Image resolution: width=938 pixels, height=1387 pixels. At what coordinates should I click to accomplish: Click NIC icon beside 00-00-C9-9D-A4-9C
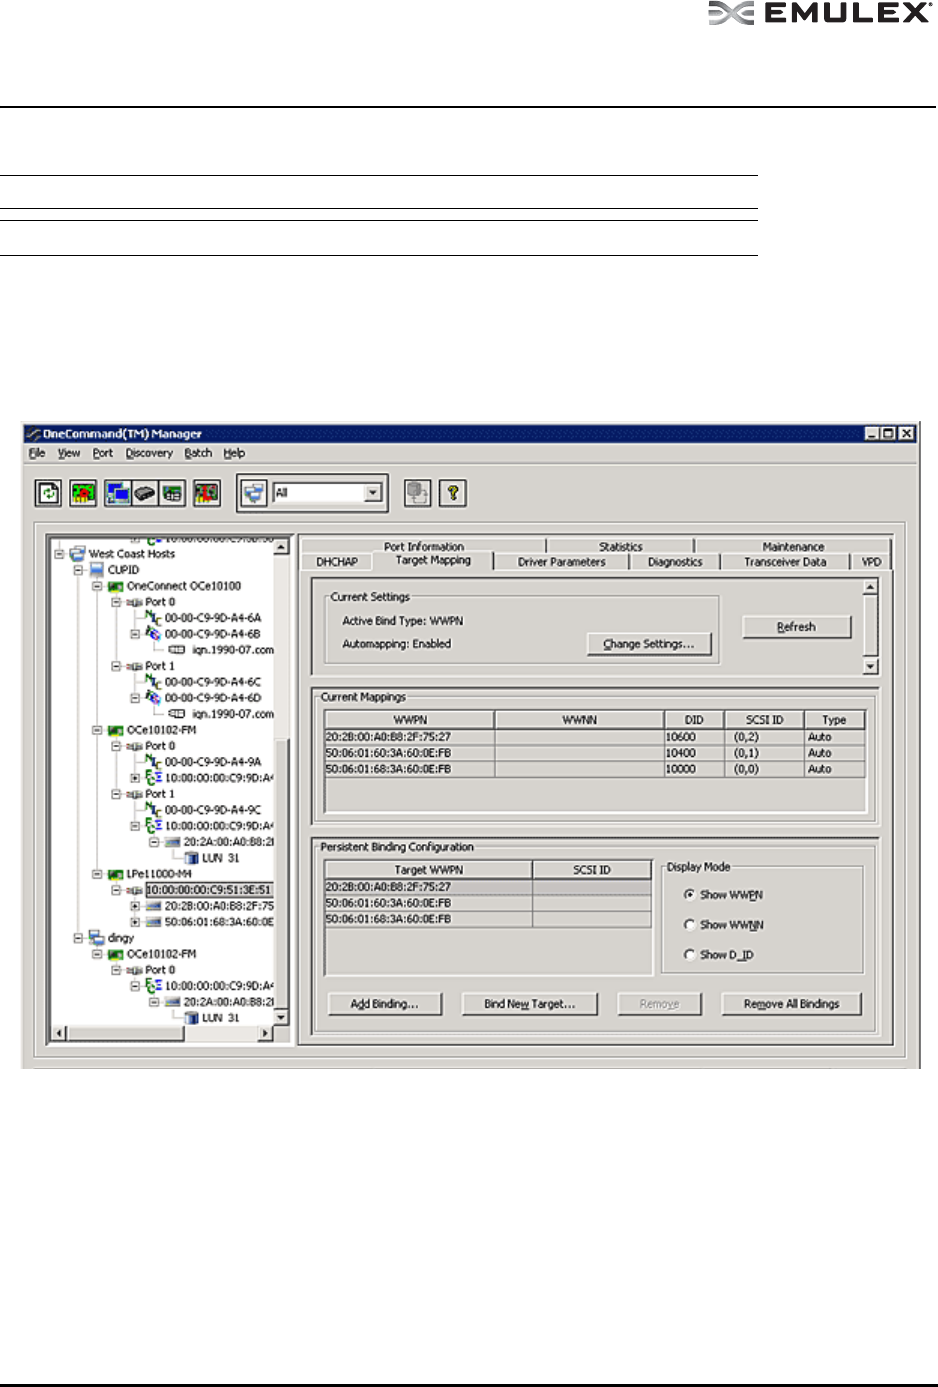pyautogui.click(x=153, y=809)
